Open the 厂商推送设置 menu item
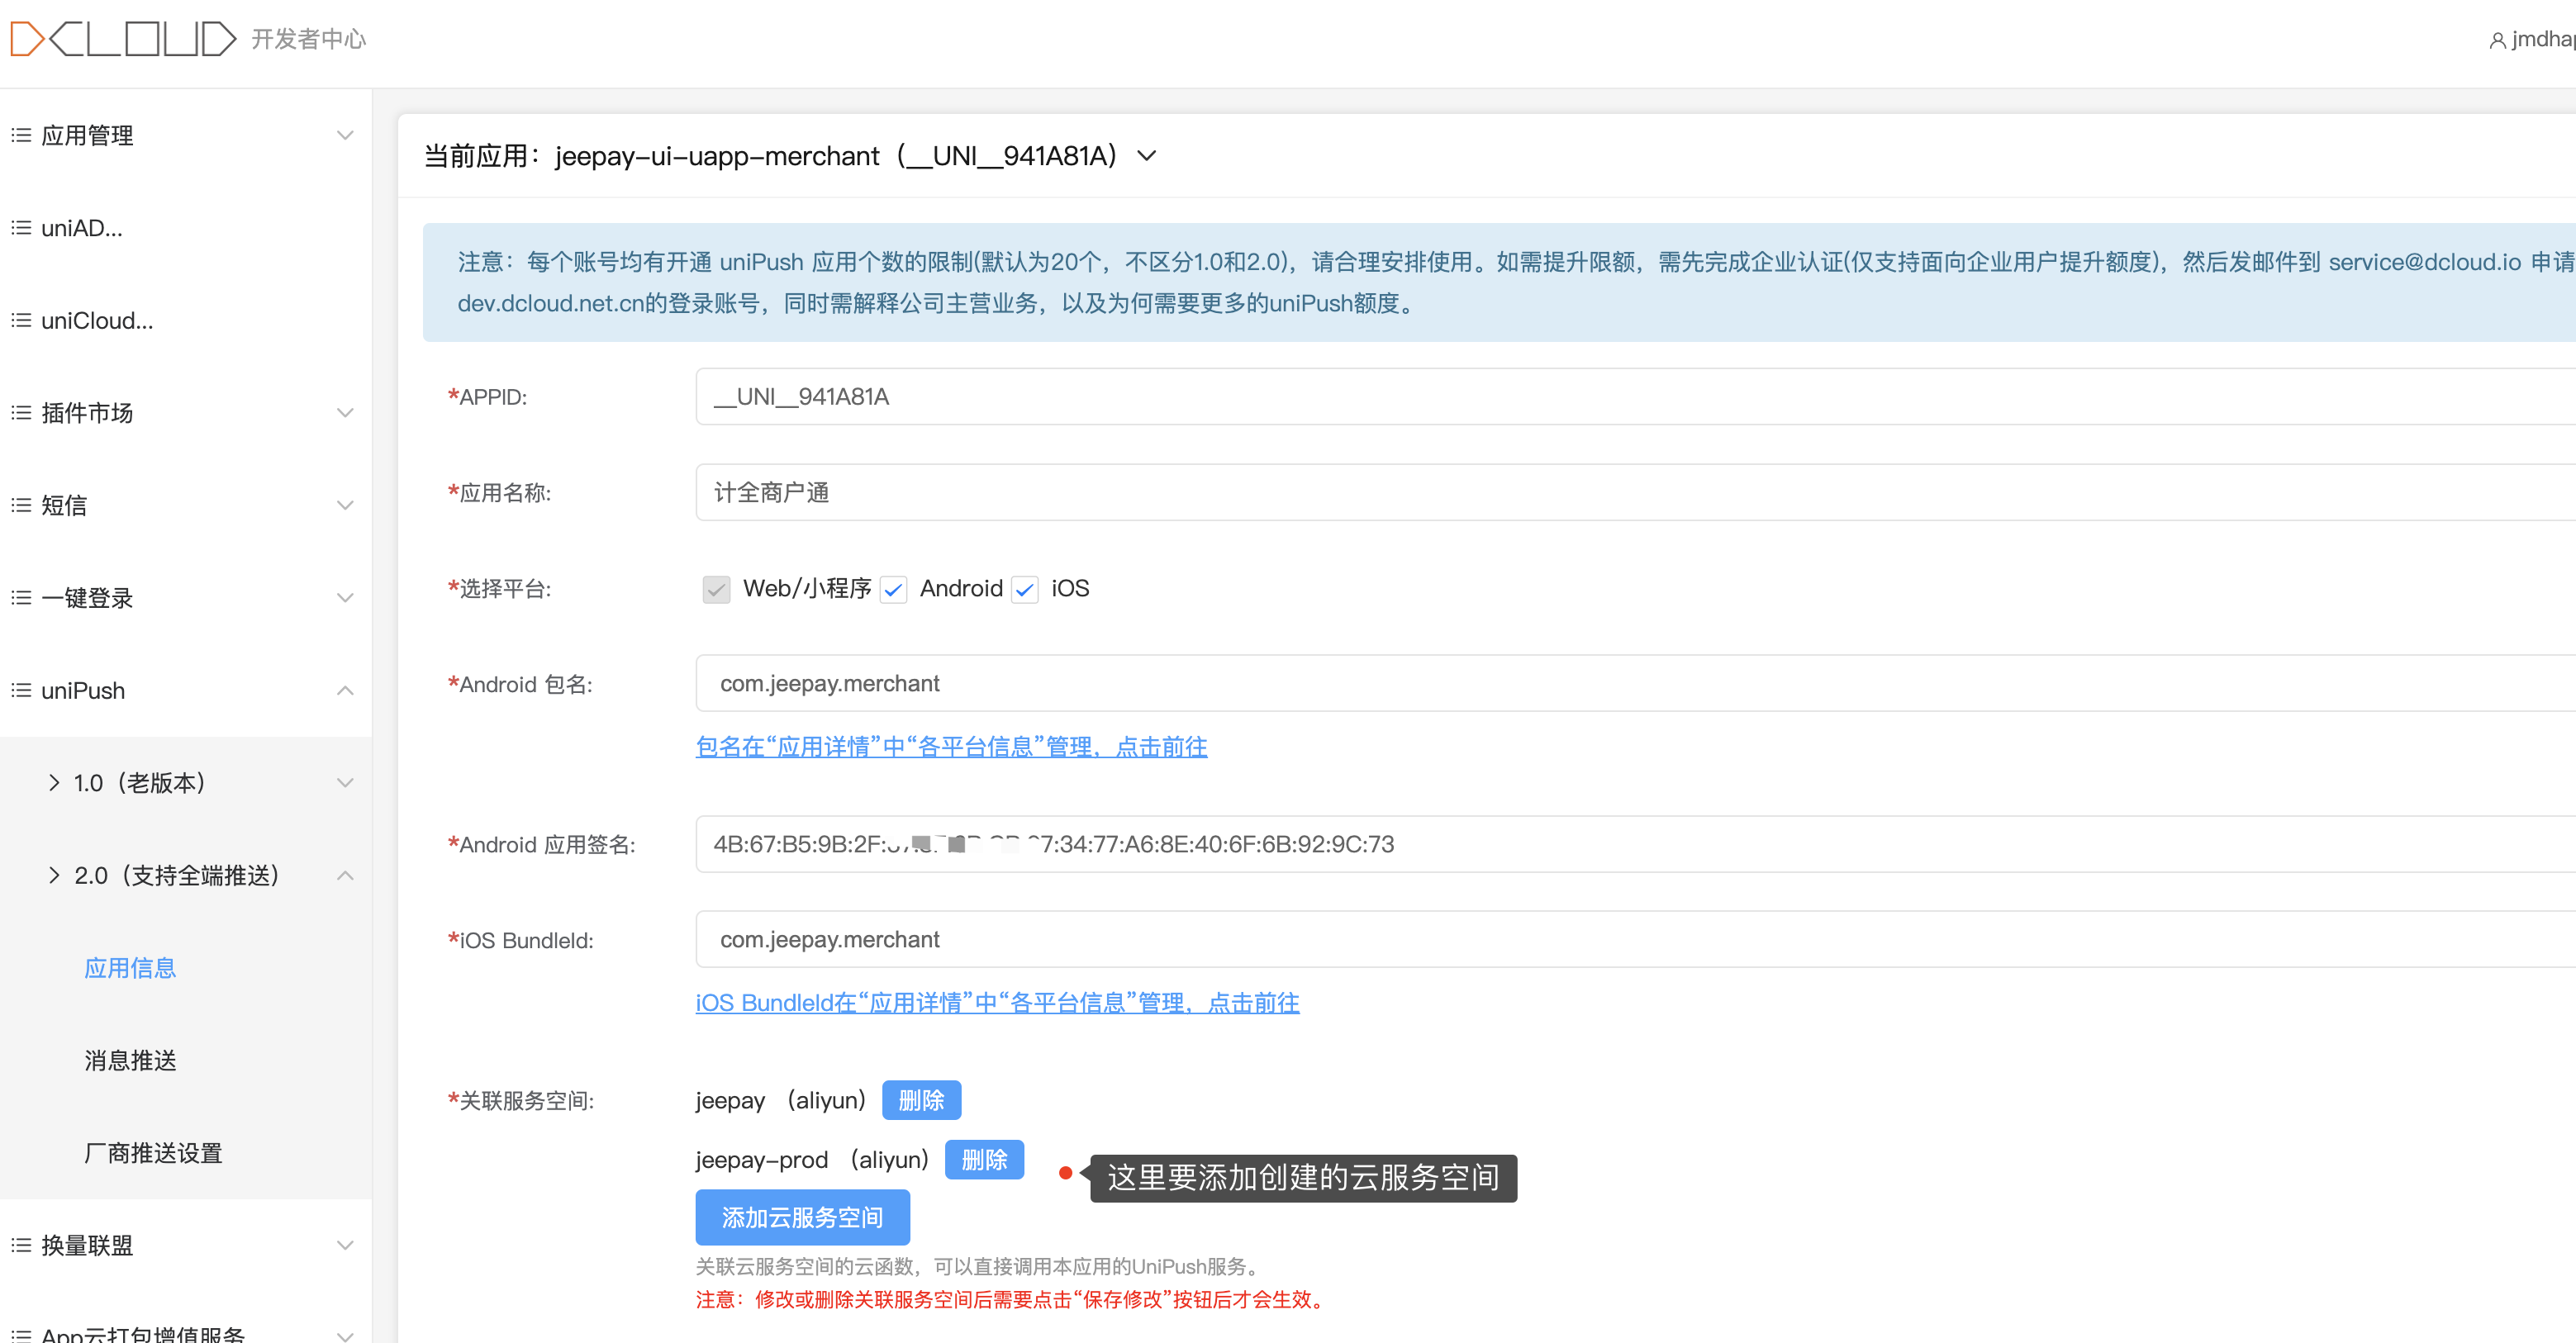The height and width of the screenshot is (1343, 2576). (x=152, y=1153)
